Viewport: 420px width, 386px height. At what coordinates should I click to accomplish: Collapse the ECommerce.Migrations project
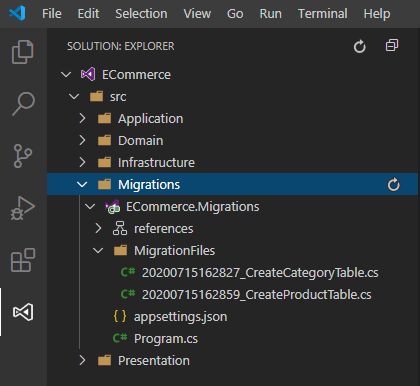tap(90, 206)
